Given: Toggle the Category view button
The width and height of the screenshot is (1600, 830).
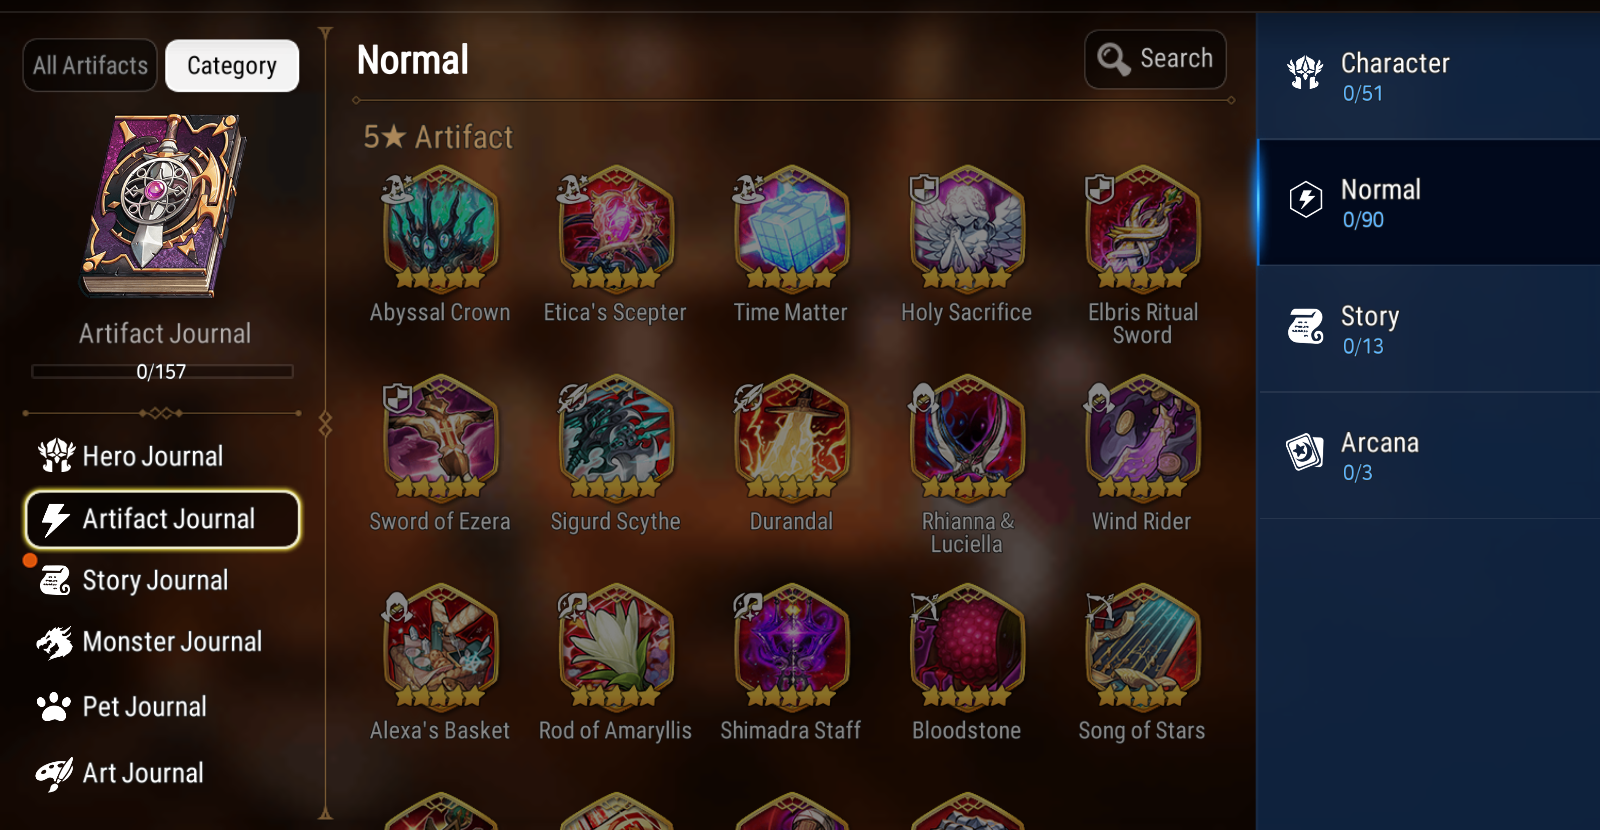Looking at the screenshot, I should pos(232,65).
